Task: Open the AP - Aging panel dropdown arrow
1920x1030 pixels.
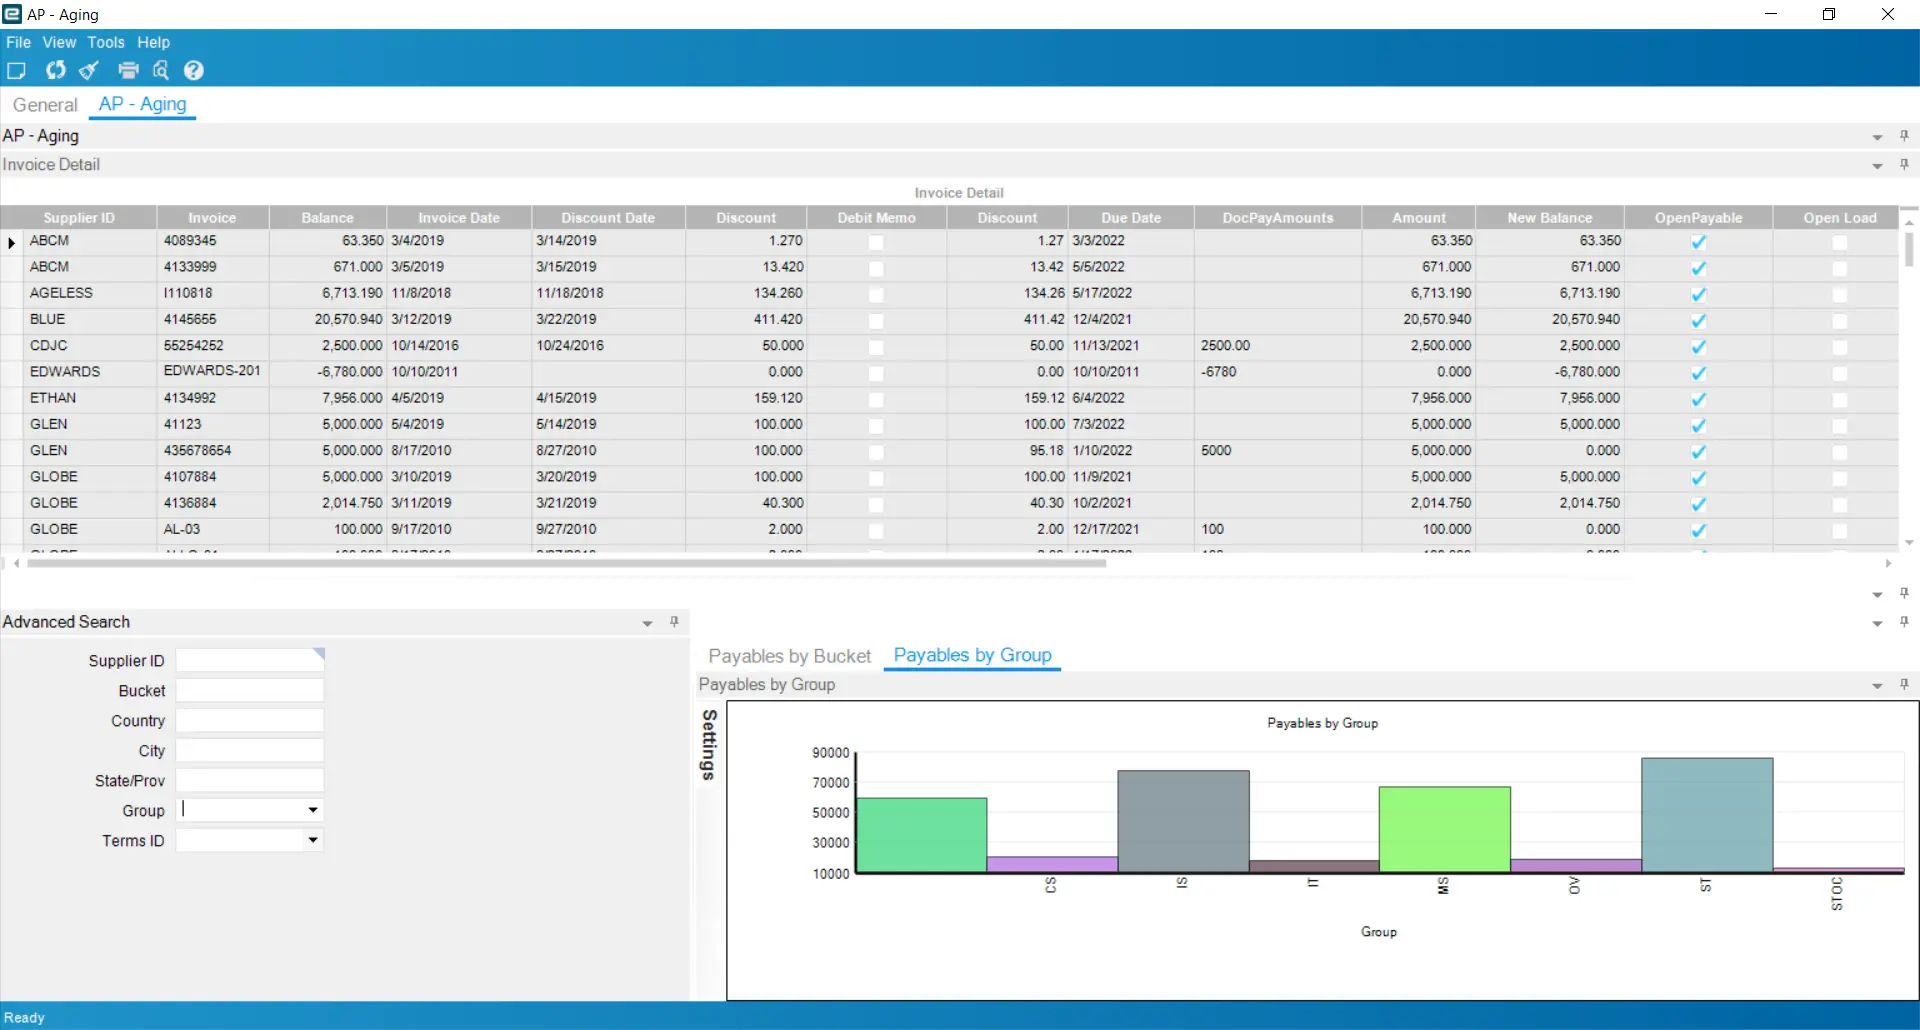Action: tap(1877, 137)
